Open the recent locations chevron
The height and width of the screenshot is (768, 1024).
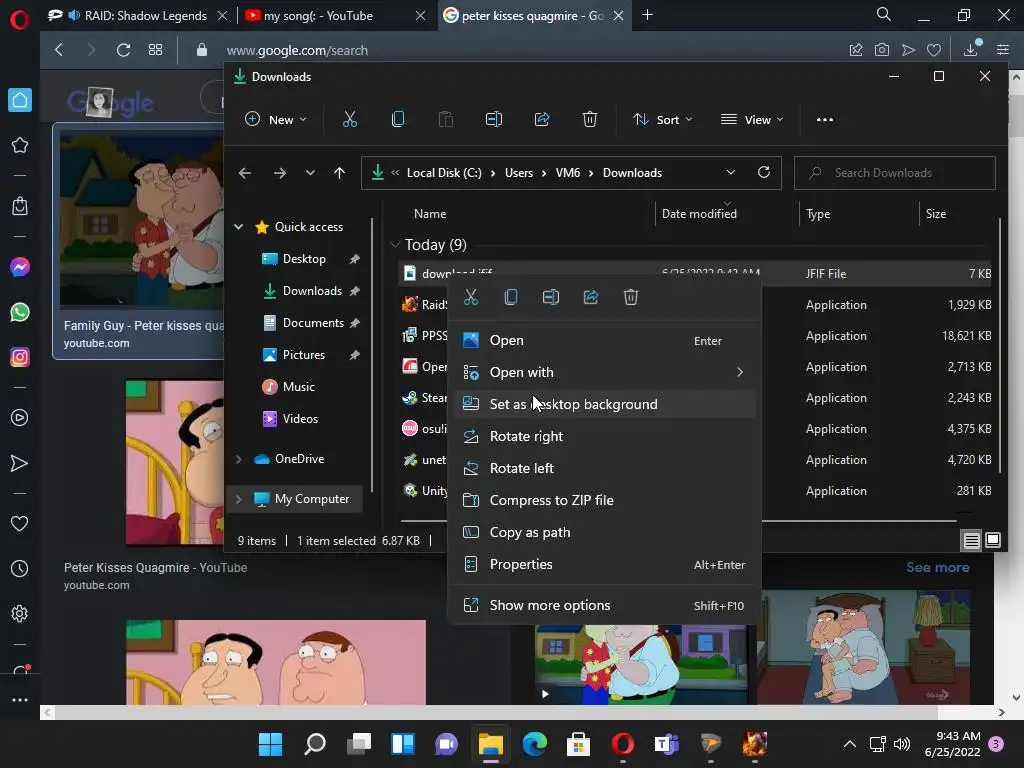point(310,173)
